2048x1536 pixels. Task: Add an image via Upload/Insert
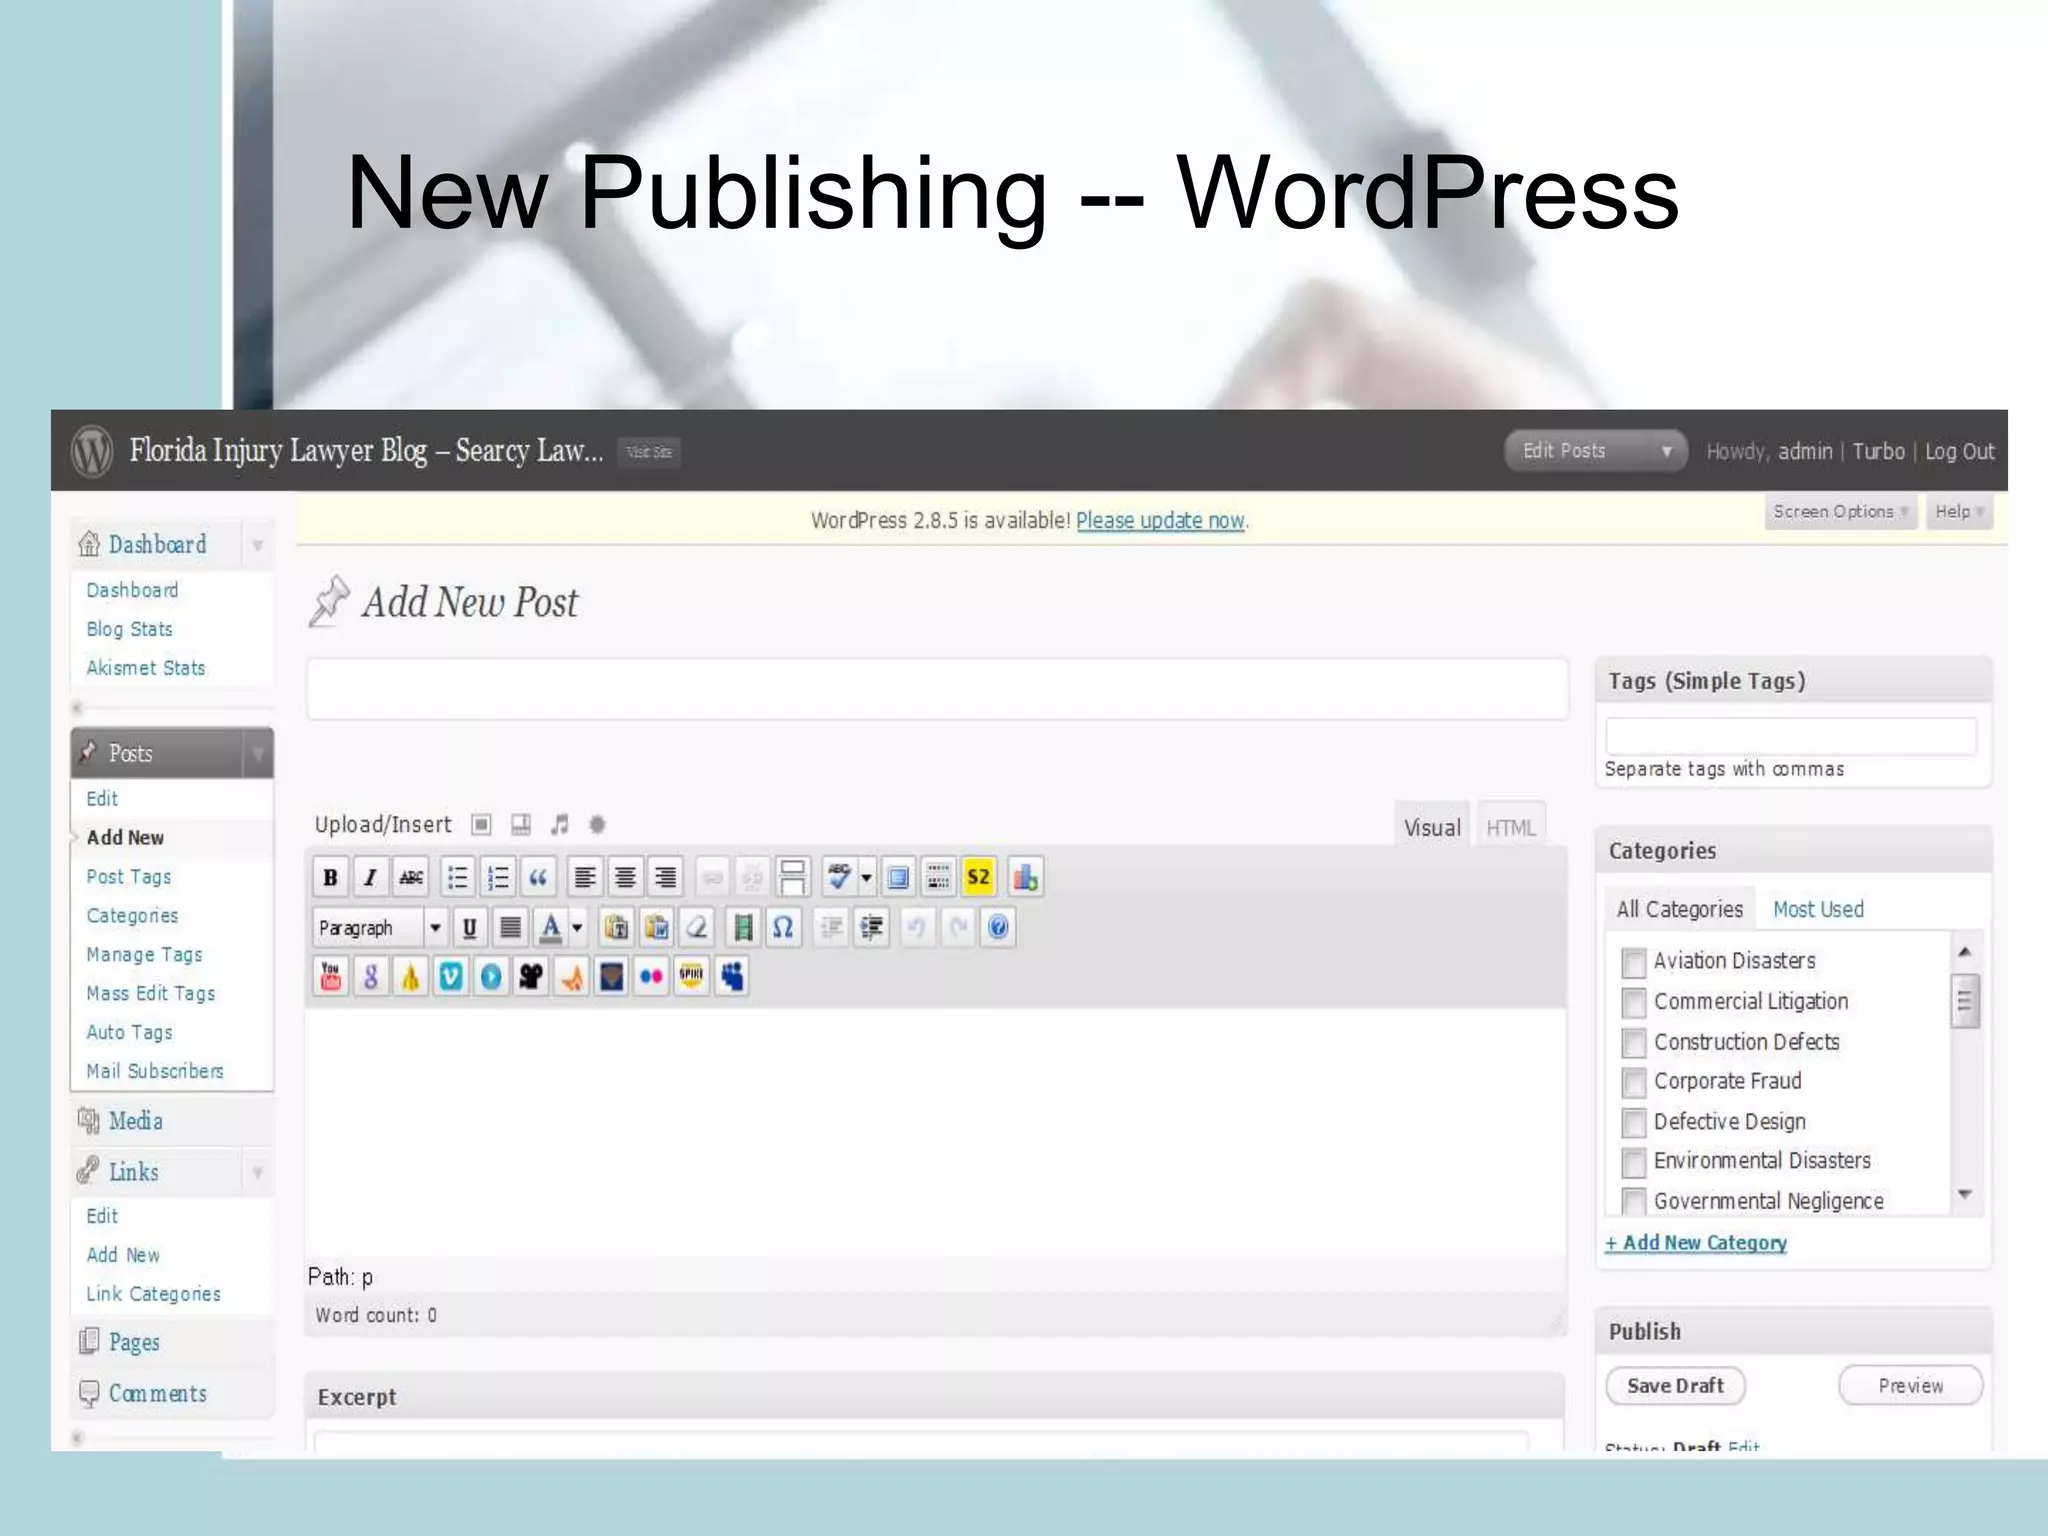(481, 825)
